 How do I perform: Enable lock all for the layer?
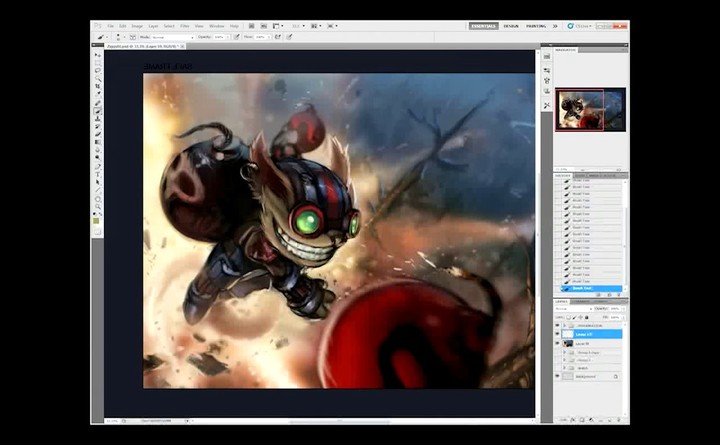click(x=586, y=317)
